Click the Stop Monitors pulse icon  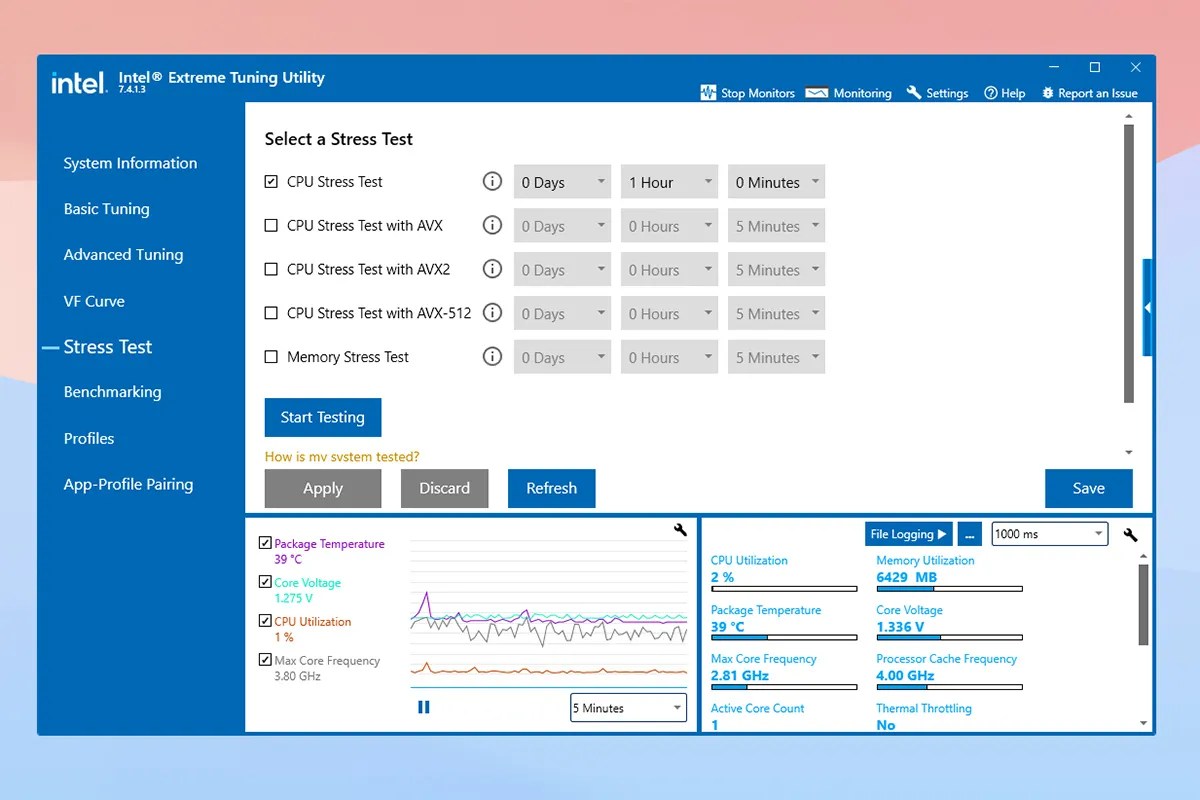tap(708, 92)
